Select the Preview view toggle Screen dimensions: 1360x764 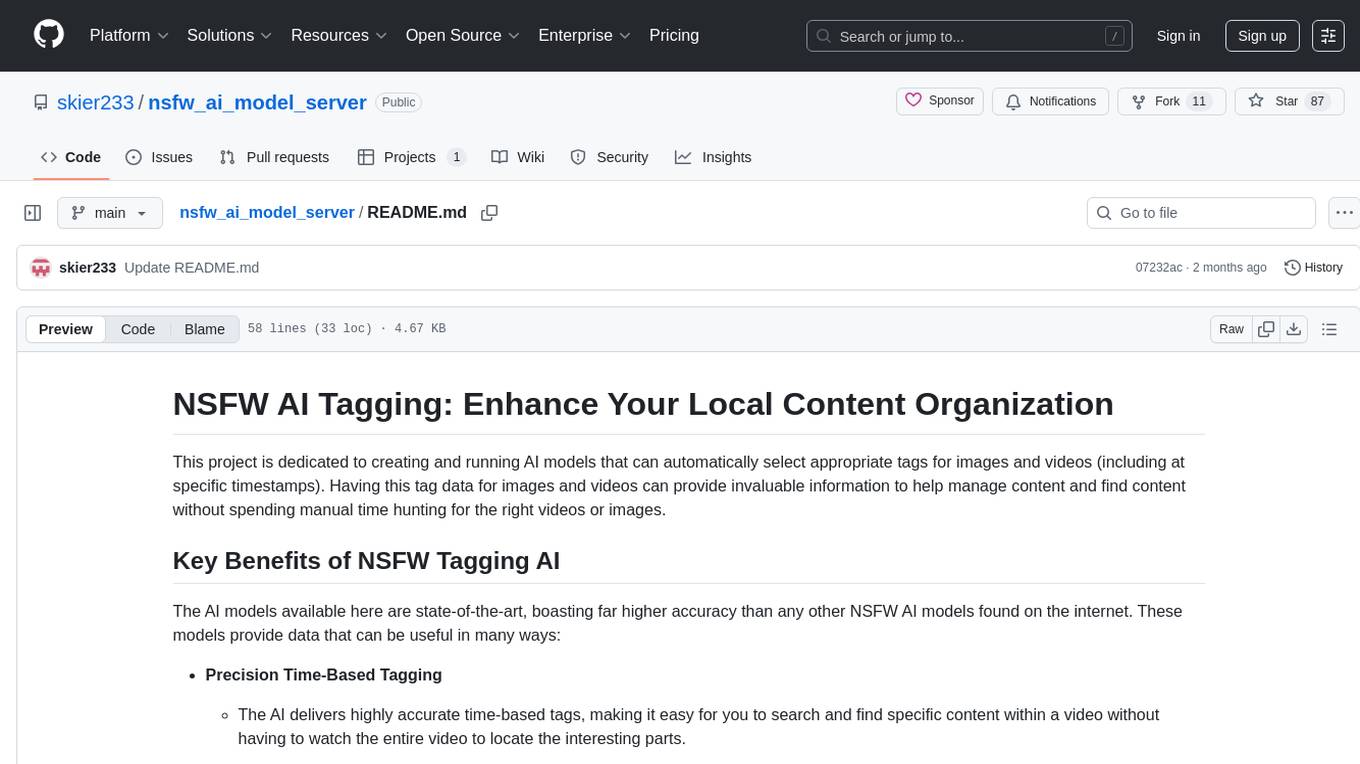tap(66, 329)
